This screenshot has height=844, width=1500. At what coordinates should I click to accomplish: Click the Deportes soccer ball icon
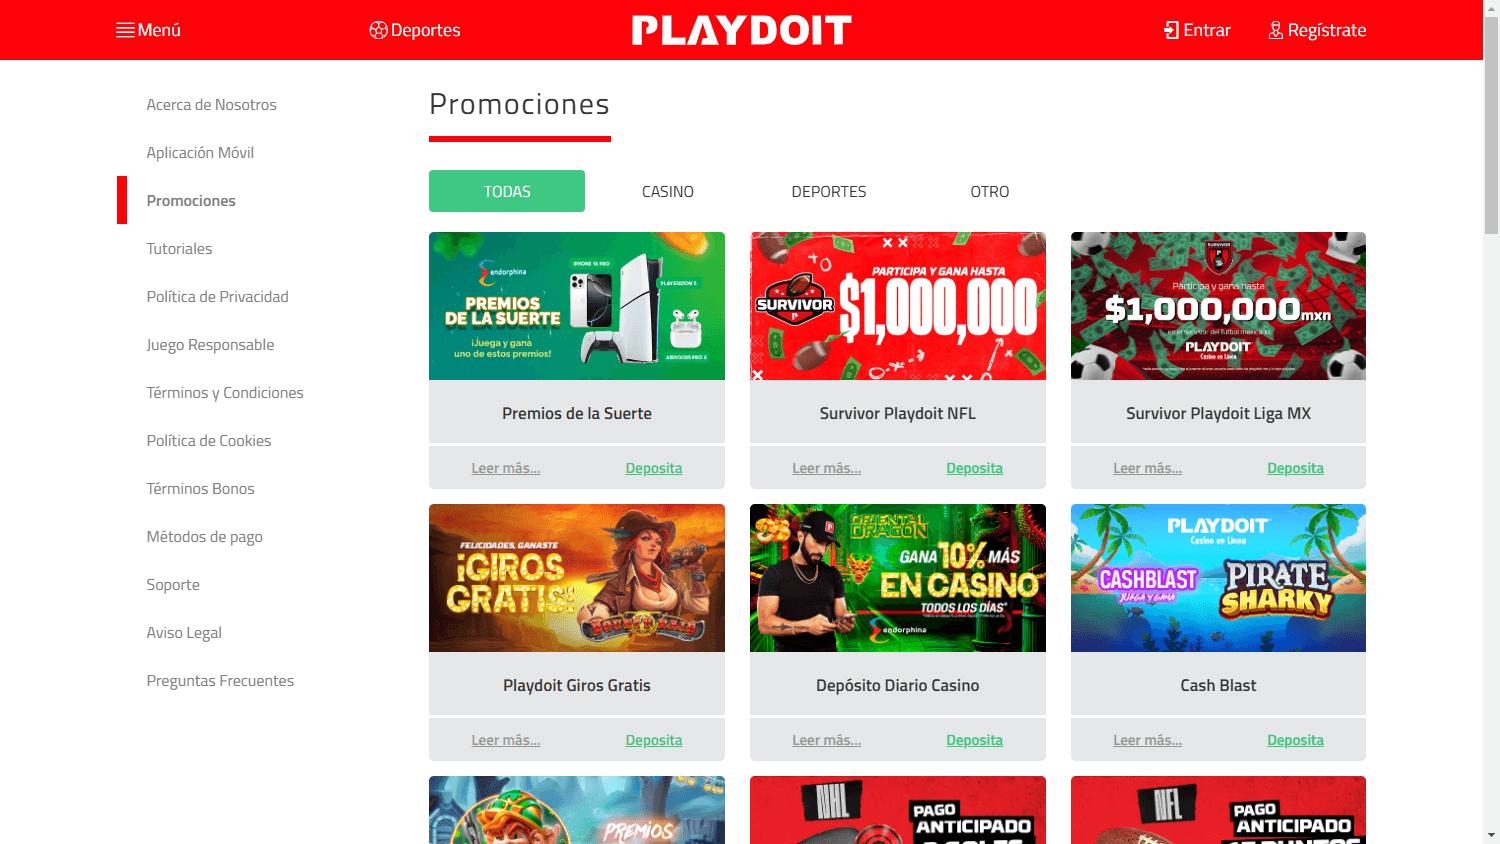pos(378,30)
